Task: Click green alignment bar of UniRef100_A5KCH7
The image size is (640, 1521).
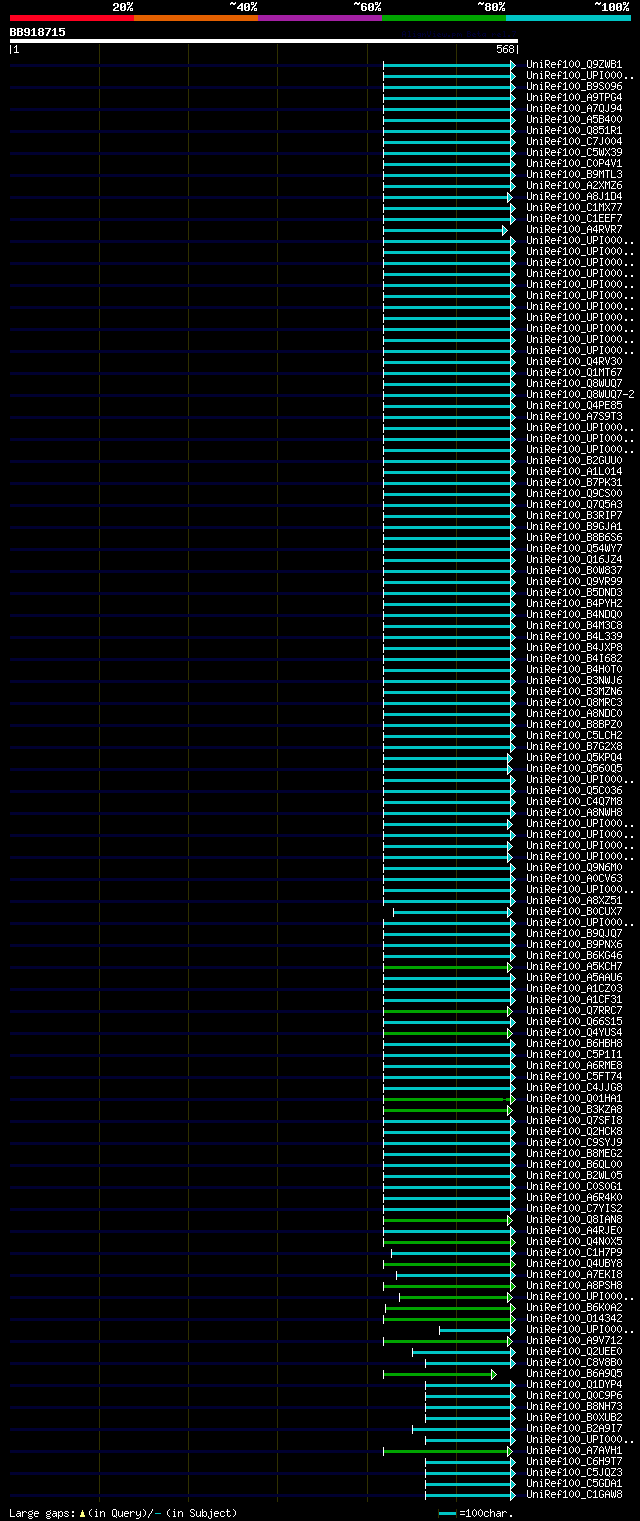Action: coord(447,967)
